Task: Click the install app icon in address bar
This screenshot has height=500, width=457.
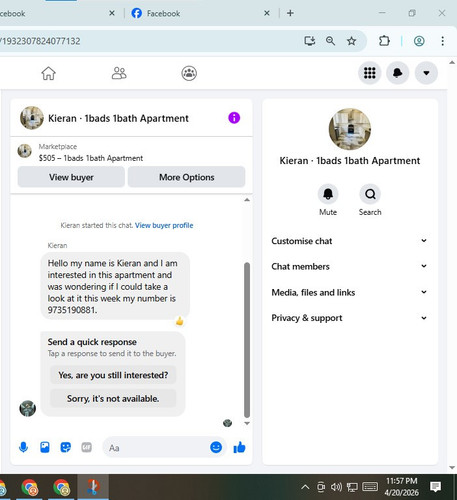Action: (x=310, y=41)
